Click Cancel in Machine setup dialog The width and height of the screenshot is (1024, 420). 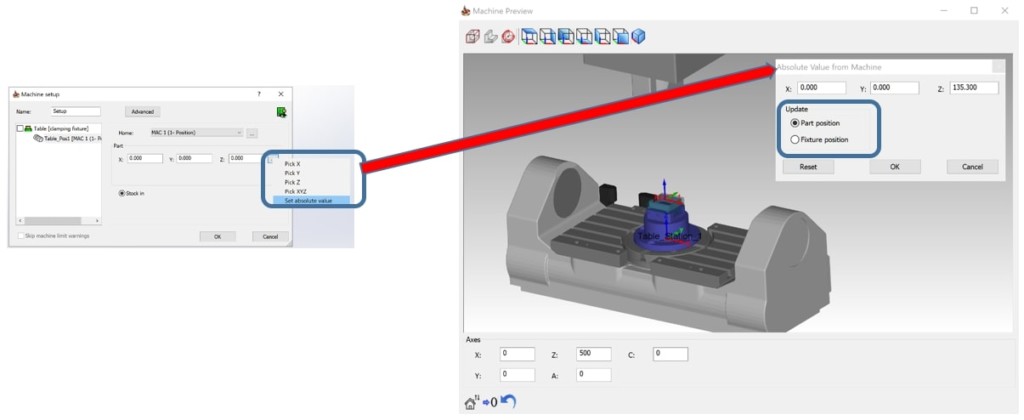click(270, 236)
